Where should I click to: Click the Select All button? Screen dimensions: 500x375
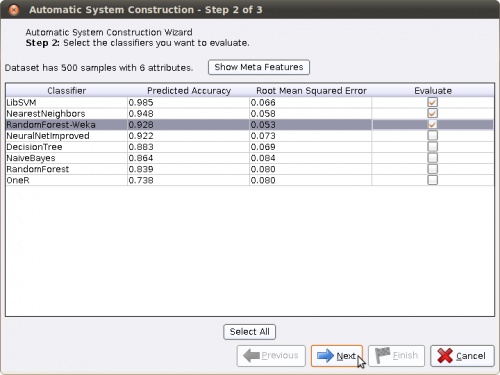pyautogui.click(x=249, y=332)
